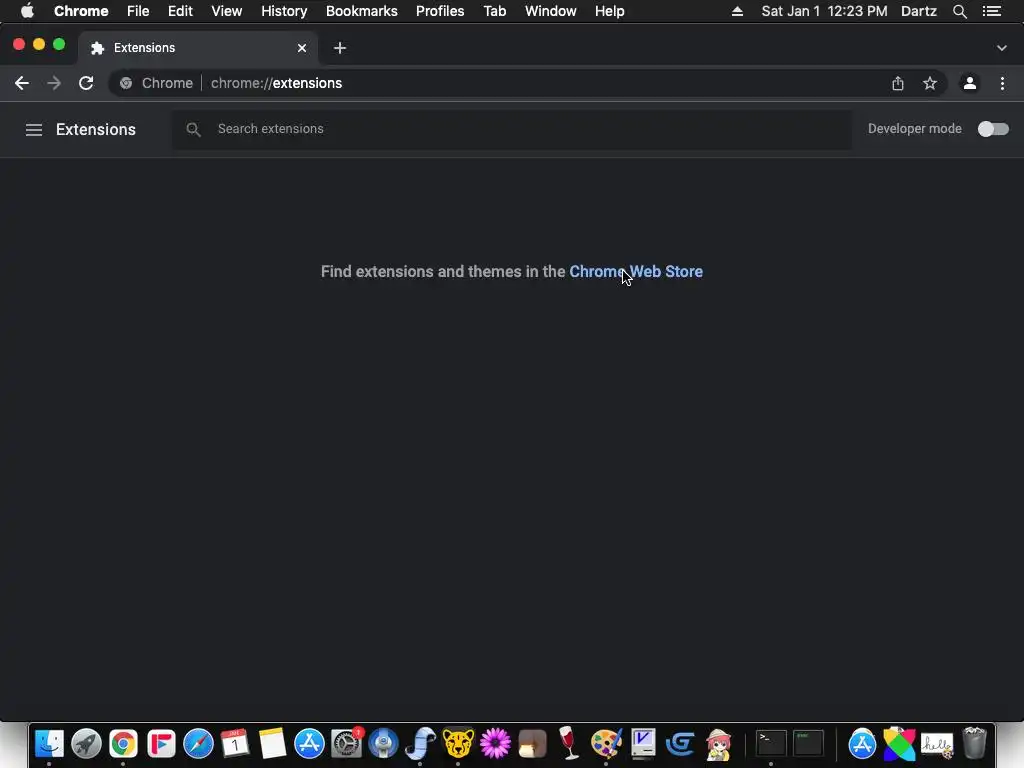Bookmark this tab with star icon
The width and height of the screenshot is (1024, 768).
tap(930, 84)
